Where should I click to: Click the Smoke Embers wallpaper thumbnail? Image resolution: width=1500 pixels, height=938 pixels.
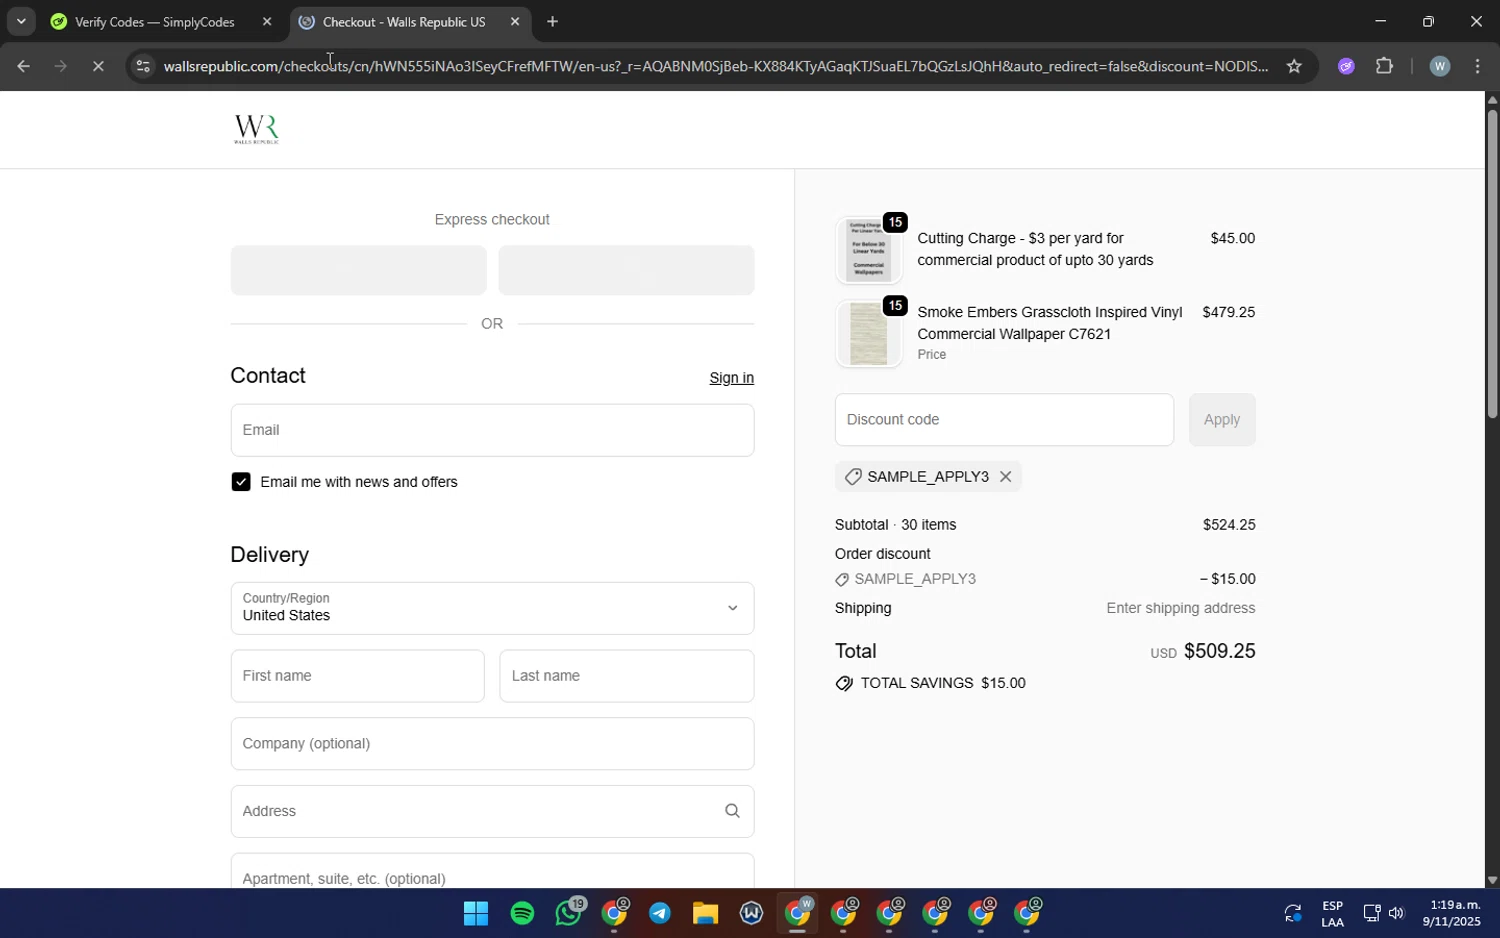[x=868, y=334]
